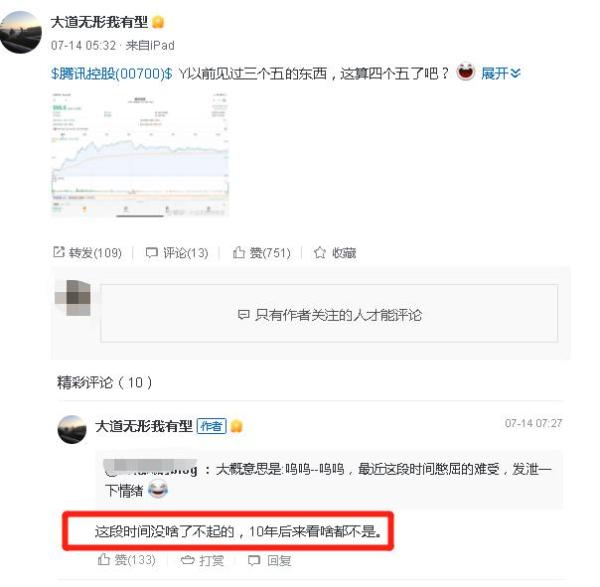The width and height of the screenshot is (600, 587).
Task: Open the post author's avatar photo
Action: tap(20, 32)
